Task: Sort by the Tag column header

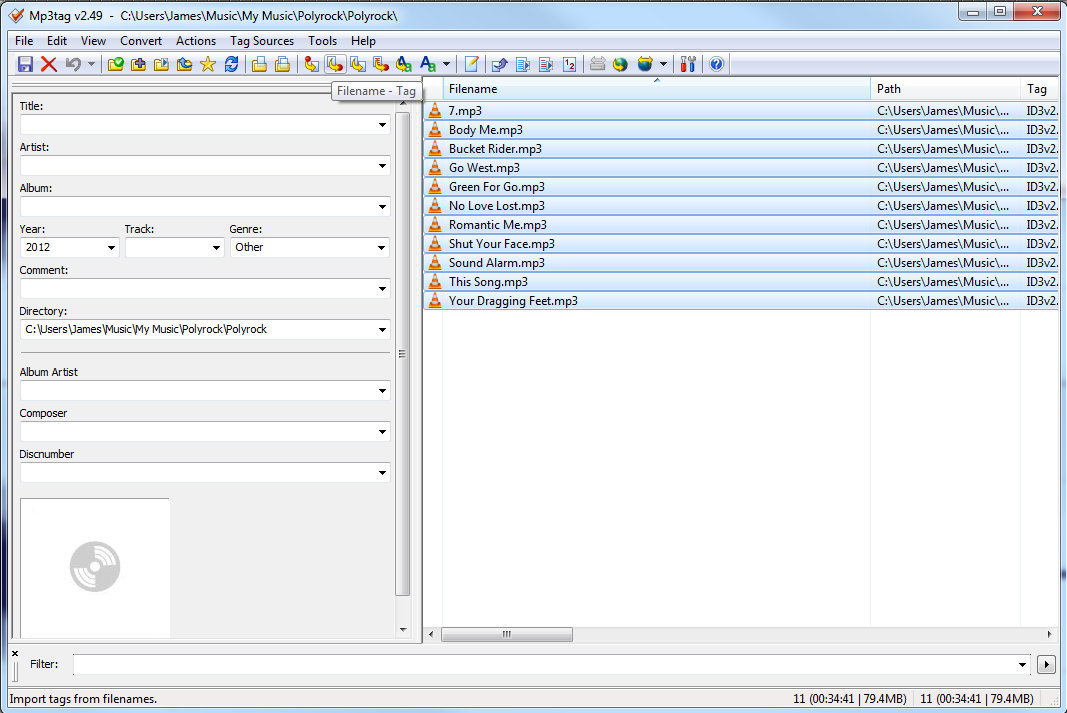Action: tap(1041, 88)
